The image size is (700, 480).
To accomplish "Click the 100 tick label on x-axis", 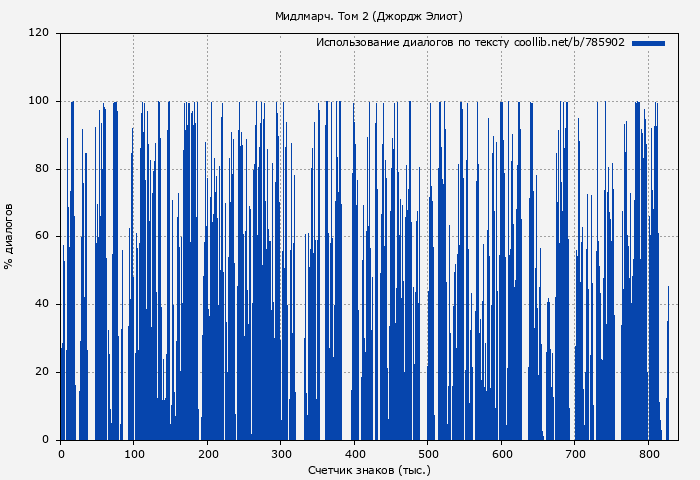I will pos(134,454).
